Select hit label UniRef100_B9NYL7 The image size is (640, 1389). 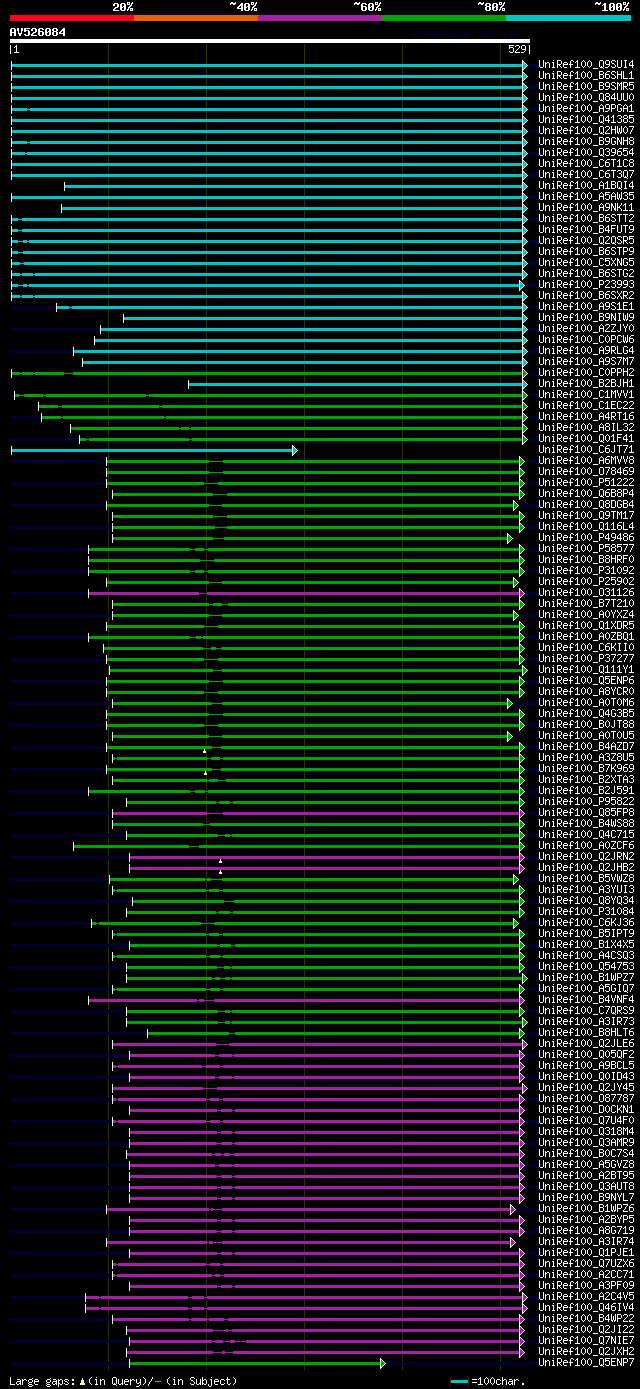click(586, 1197)
